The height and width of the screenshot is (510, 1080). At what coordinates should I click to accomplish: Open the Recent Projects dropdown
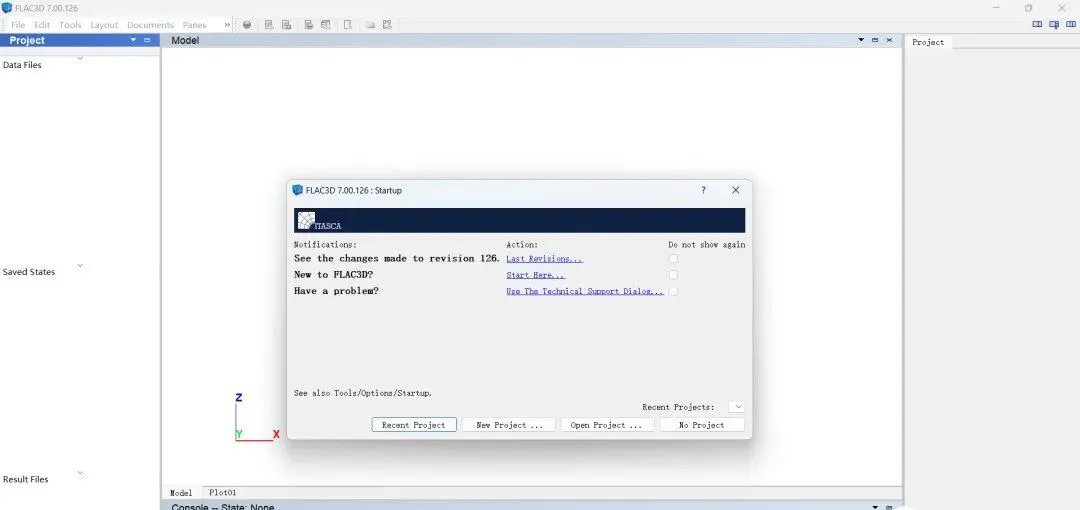(x=736, y=407)
